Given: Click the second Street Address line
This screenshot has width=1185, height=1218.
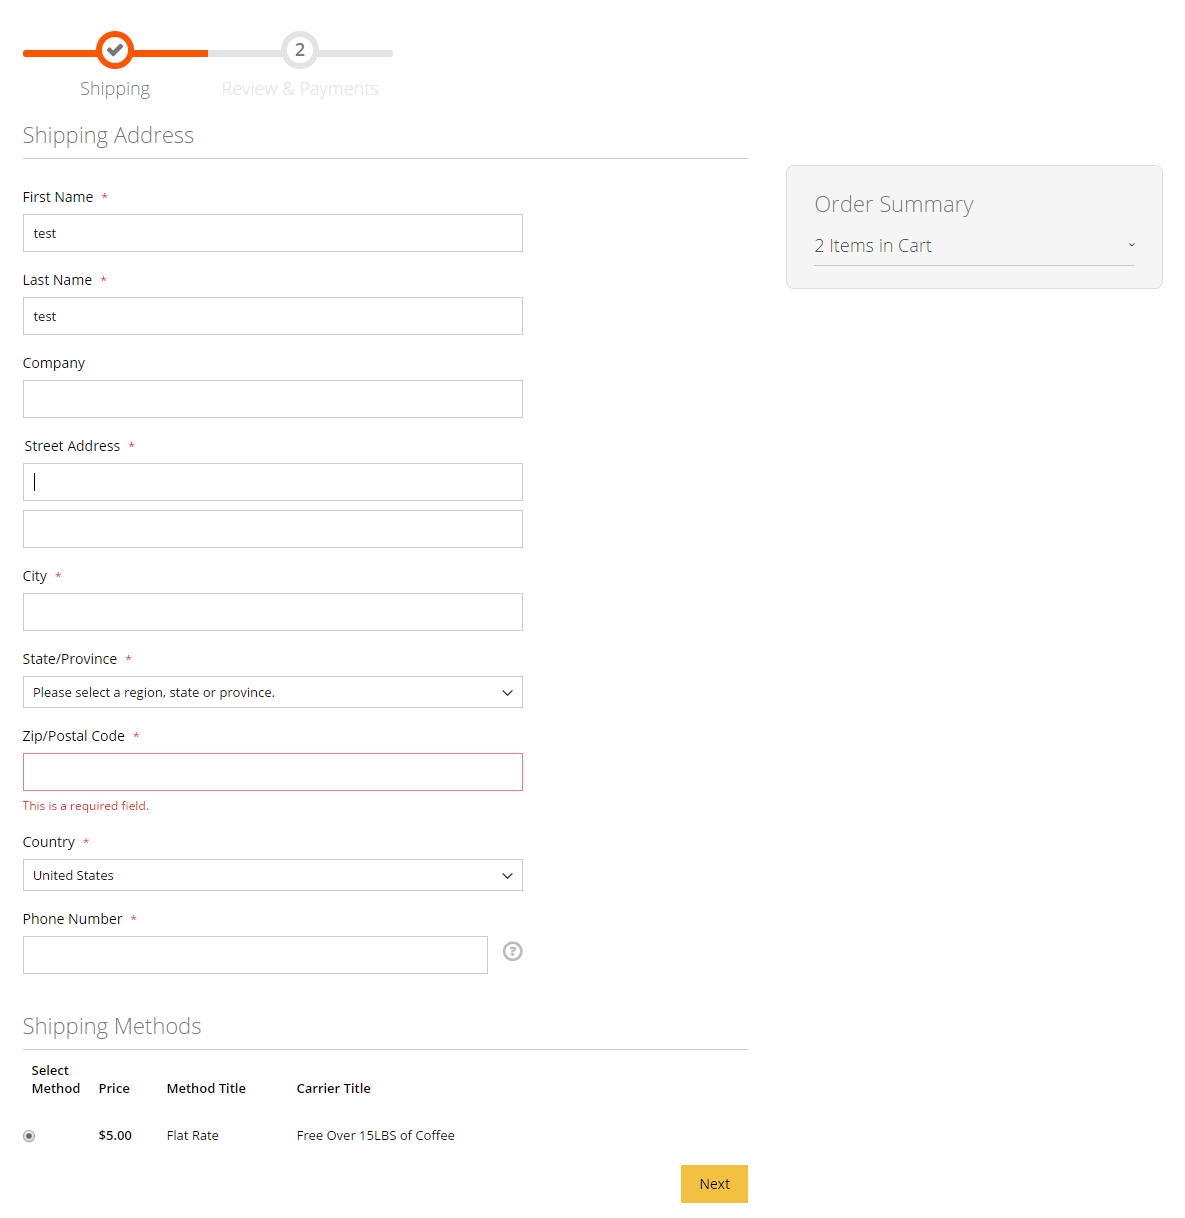Looking at the screenshot, I should coord(272,529).
